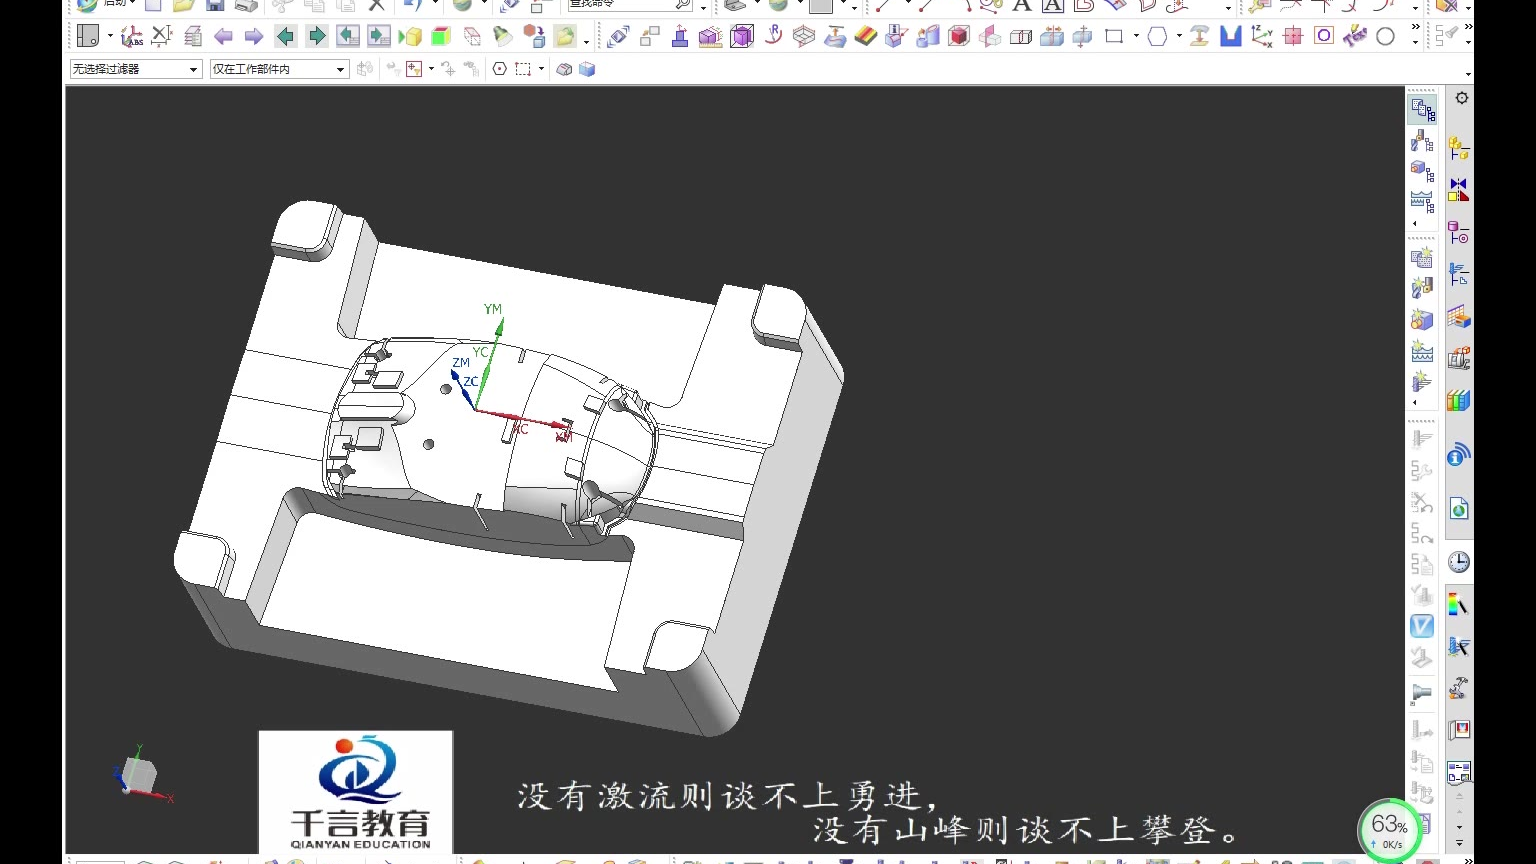This screenshot has height=864, width=1536.
Task: Open the Web Browser globe tab
Action: (x=1459, y=510)
